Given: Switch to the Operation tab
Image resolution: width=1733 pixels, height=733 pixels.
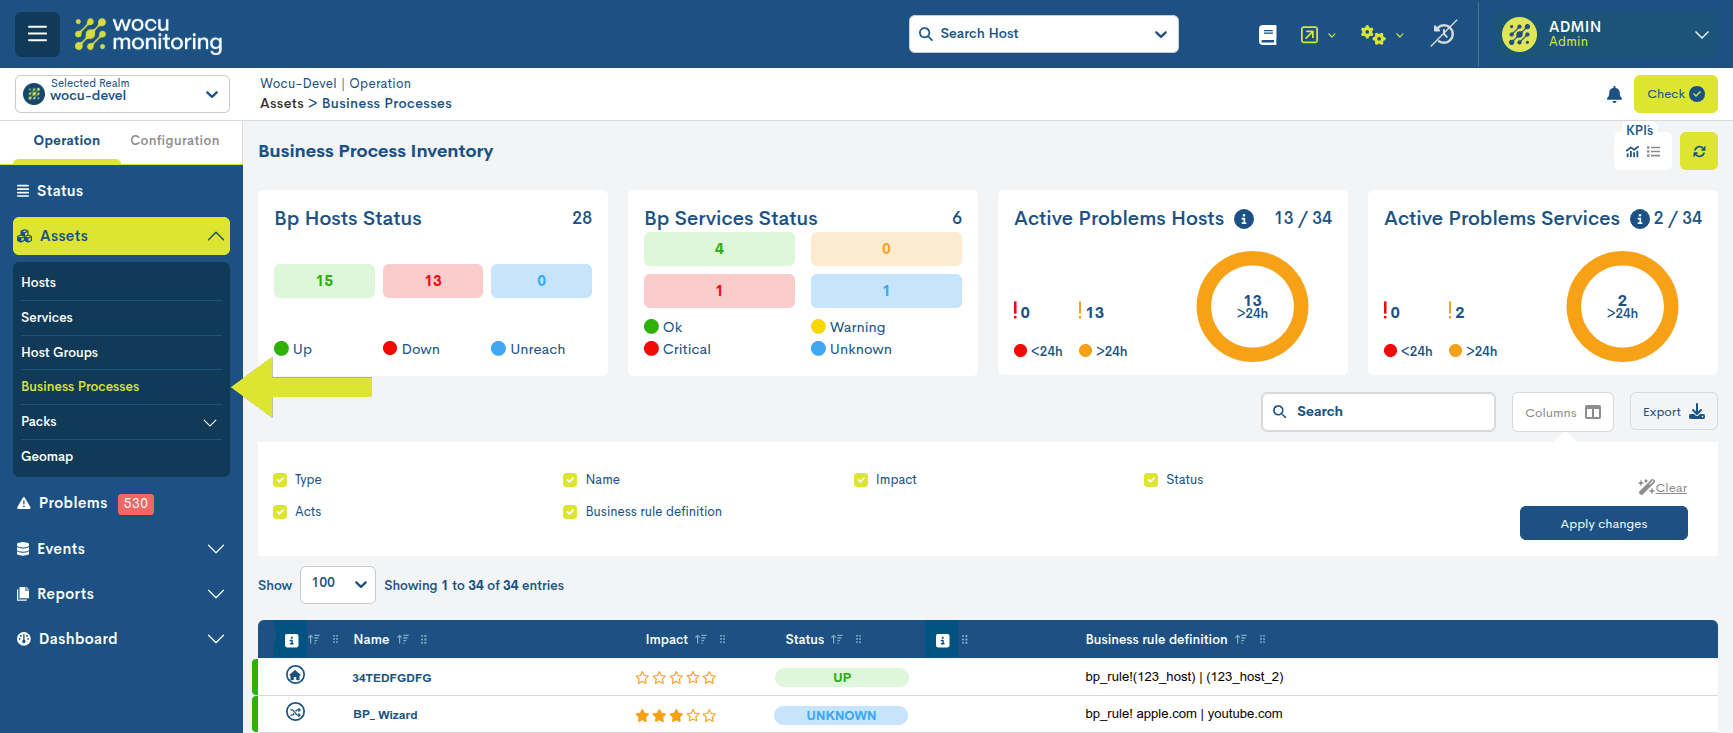Looking at the screenshot, I should click(67, 141).
